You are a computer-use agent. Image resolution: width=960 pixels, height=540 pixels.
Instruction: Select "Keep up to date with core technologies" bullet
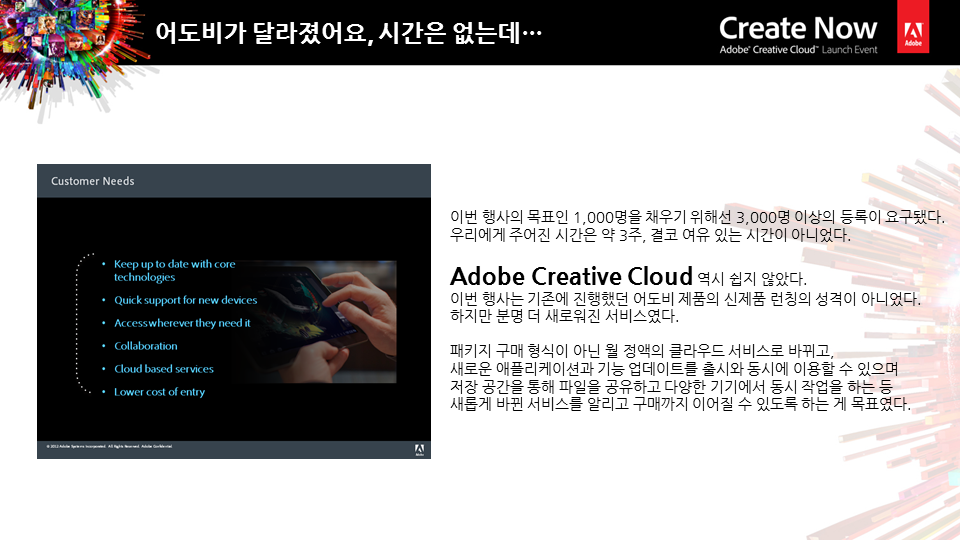174,270
